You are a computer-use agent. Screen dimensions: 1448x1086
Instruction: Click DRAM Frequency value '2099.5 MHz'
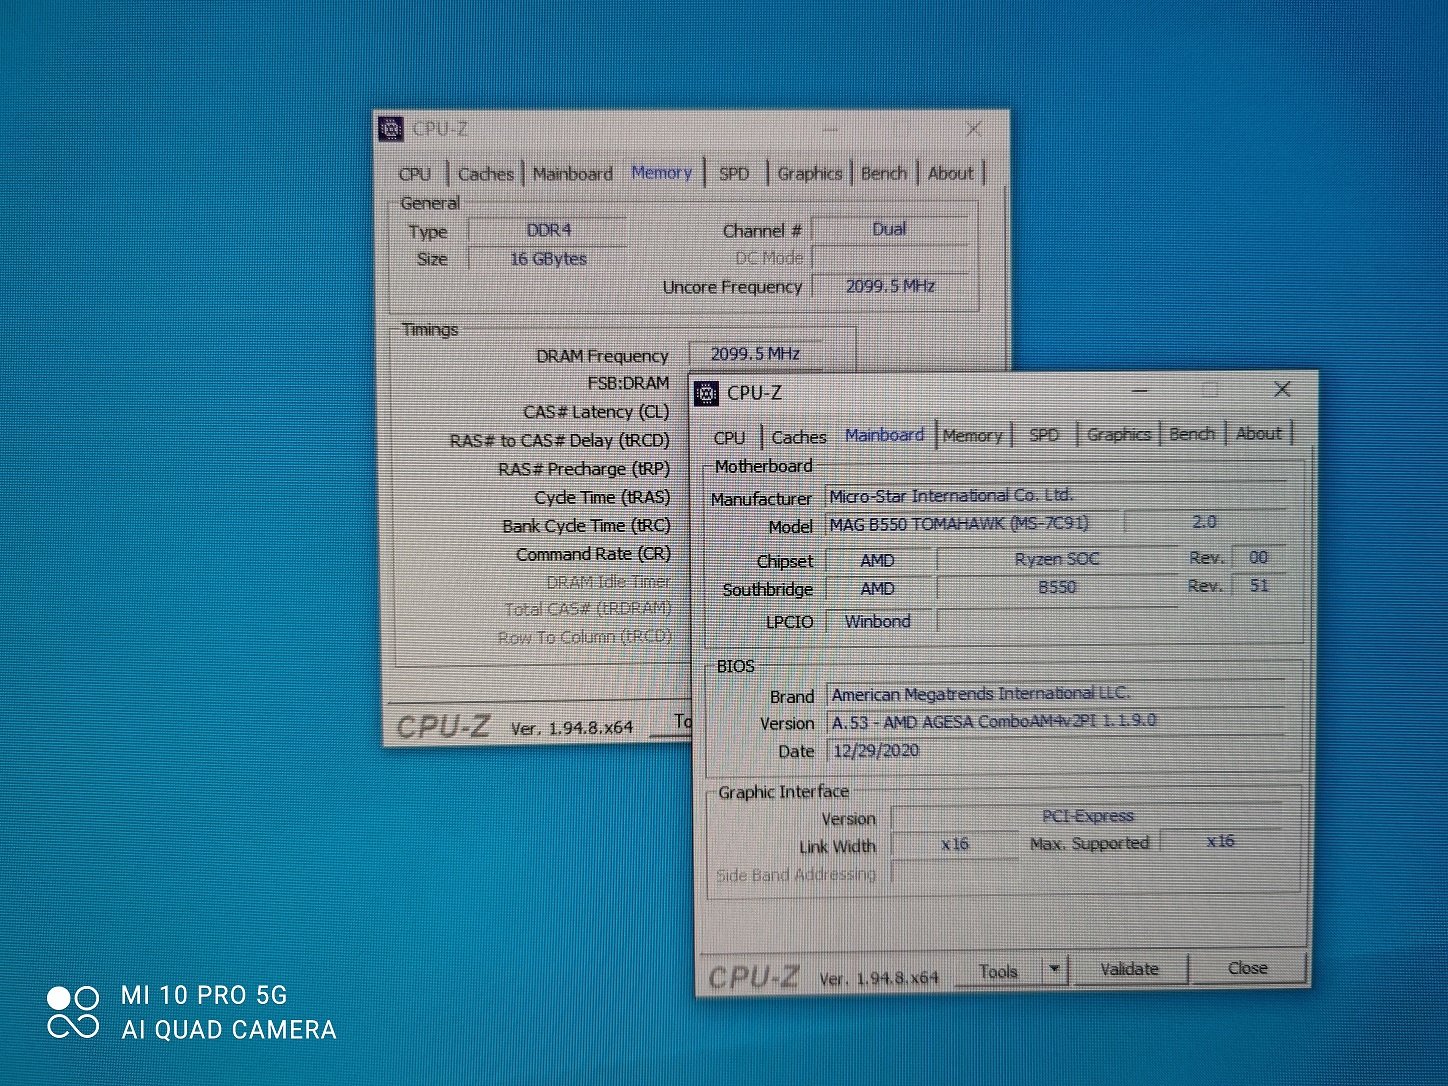click(755, 354)
